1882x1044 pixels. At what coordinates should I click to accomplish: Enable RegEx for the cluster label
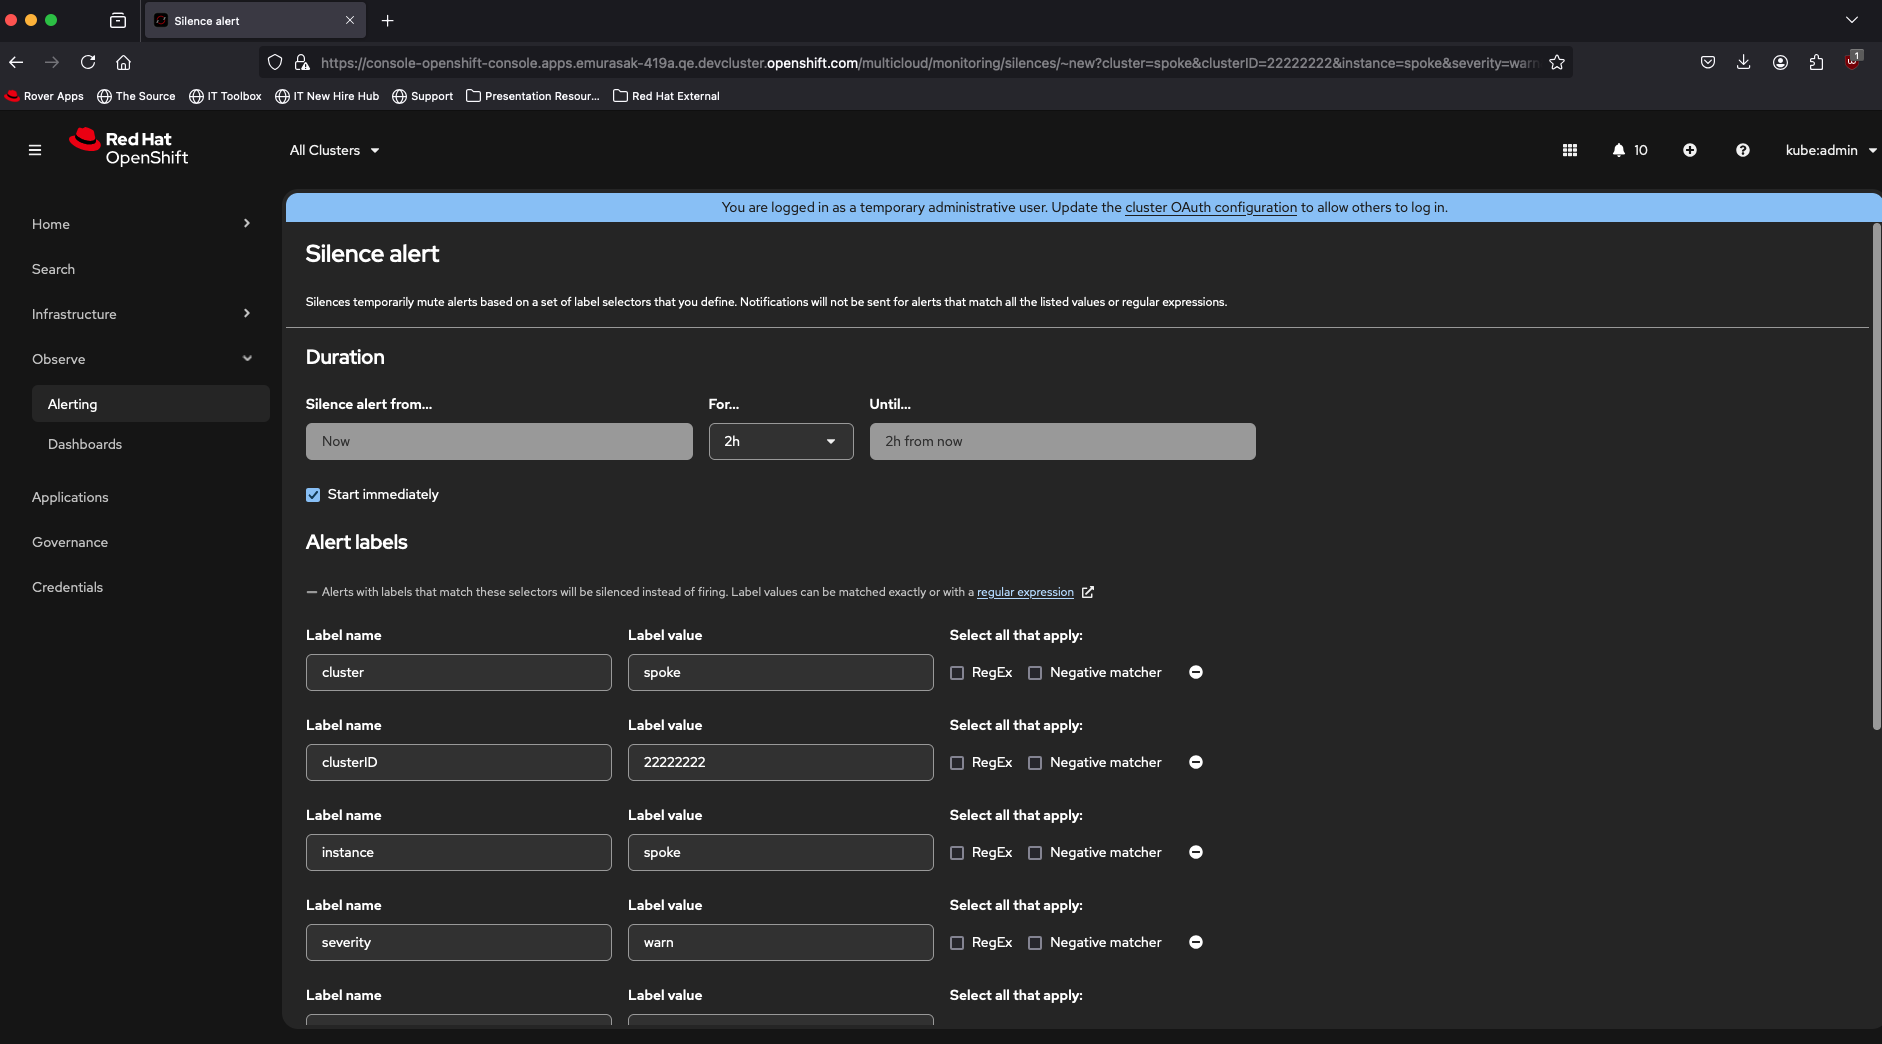pos(957,673)
